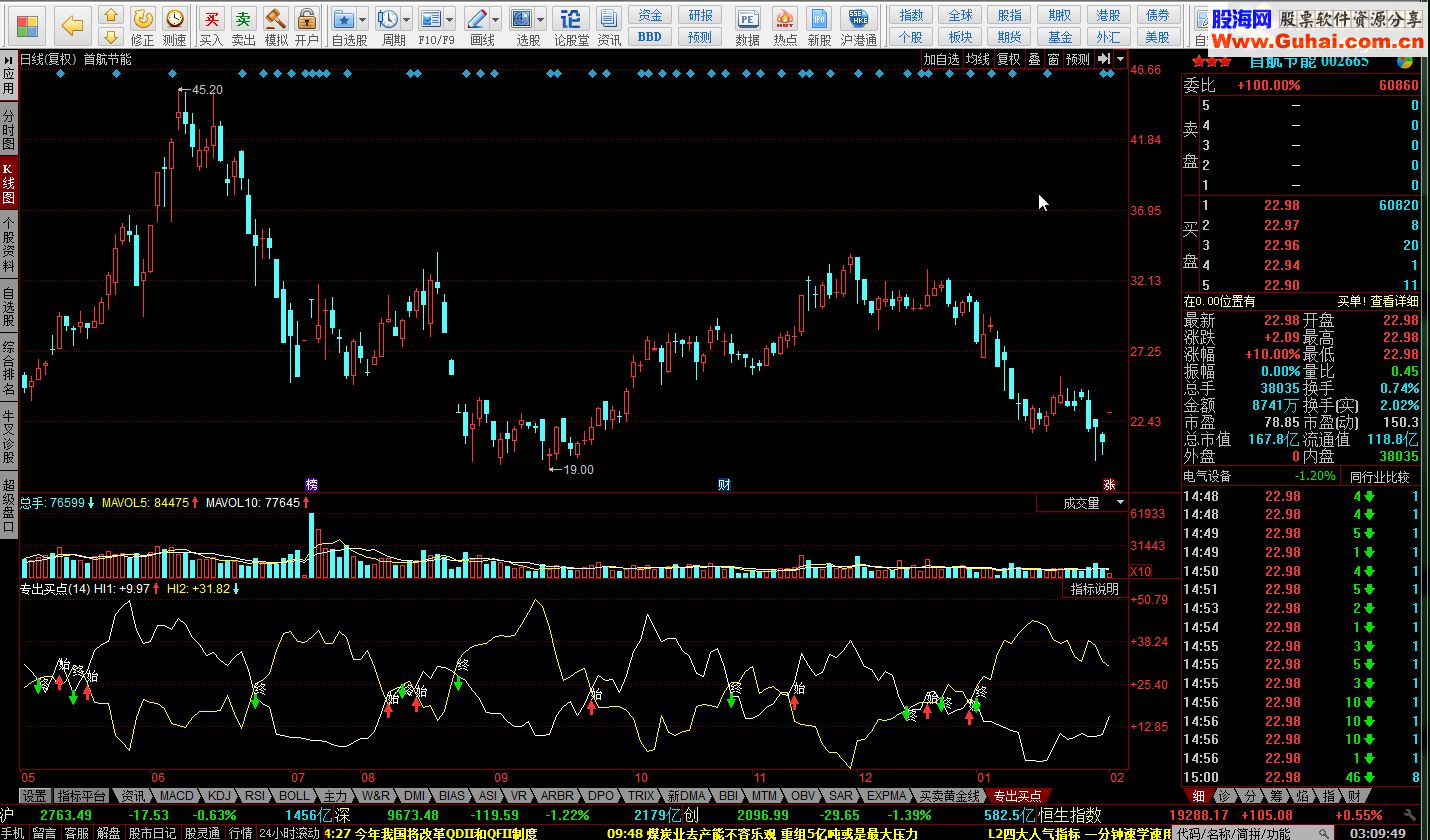Click the colored pie icon beside stock code
The image size is (1430, 840).
[x=1406, y=60]
